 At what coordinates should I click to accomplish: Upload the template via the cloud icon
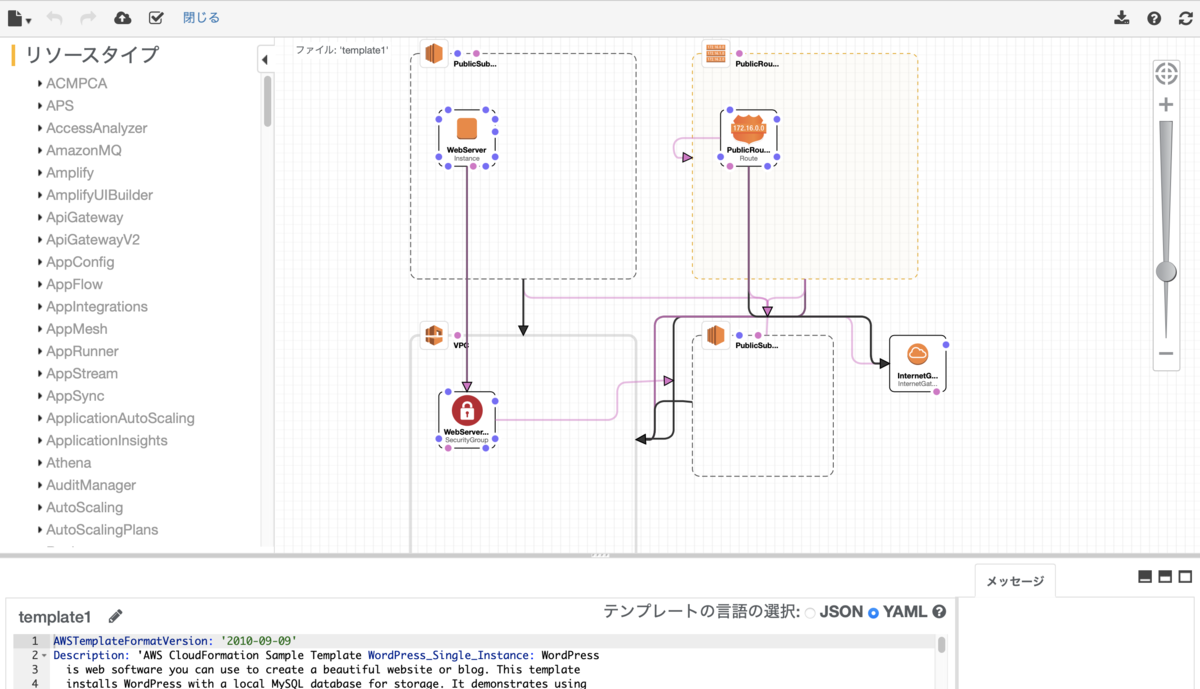point(121,17)
